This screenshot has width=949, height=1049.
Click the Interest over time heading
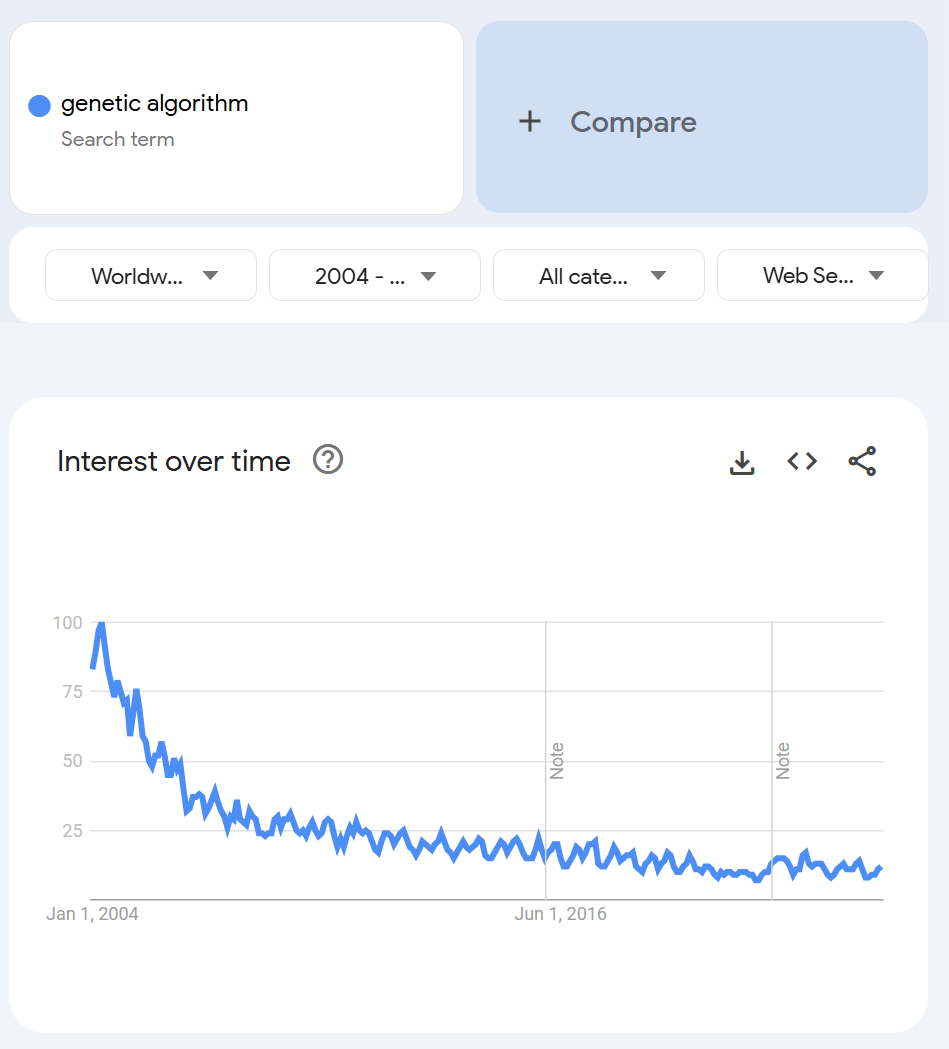(174, 462)
